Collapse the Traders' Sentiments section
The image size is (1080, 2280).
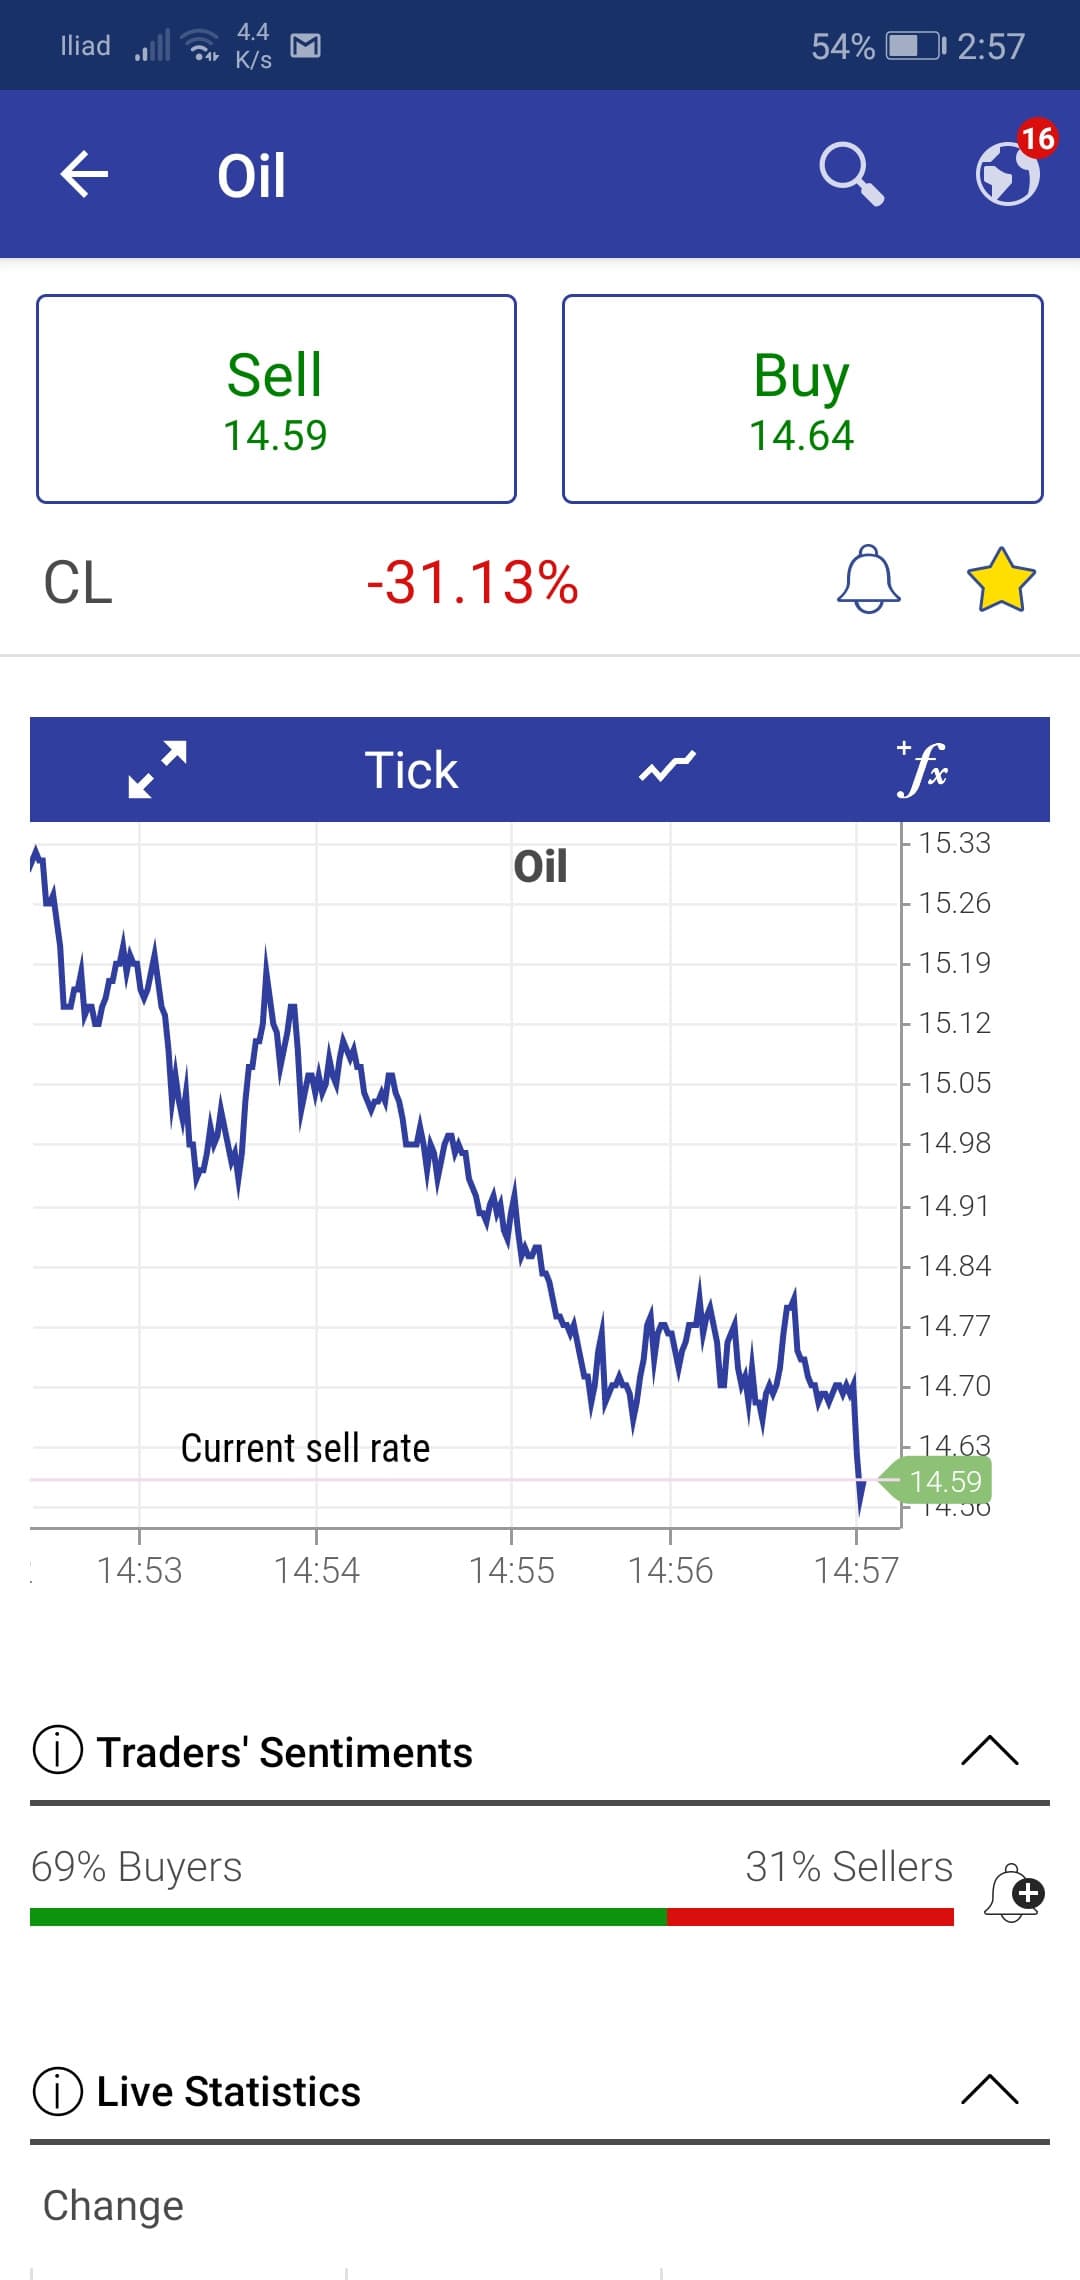(x=989, y=1751)
